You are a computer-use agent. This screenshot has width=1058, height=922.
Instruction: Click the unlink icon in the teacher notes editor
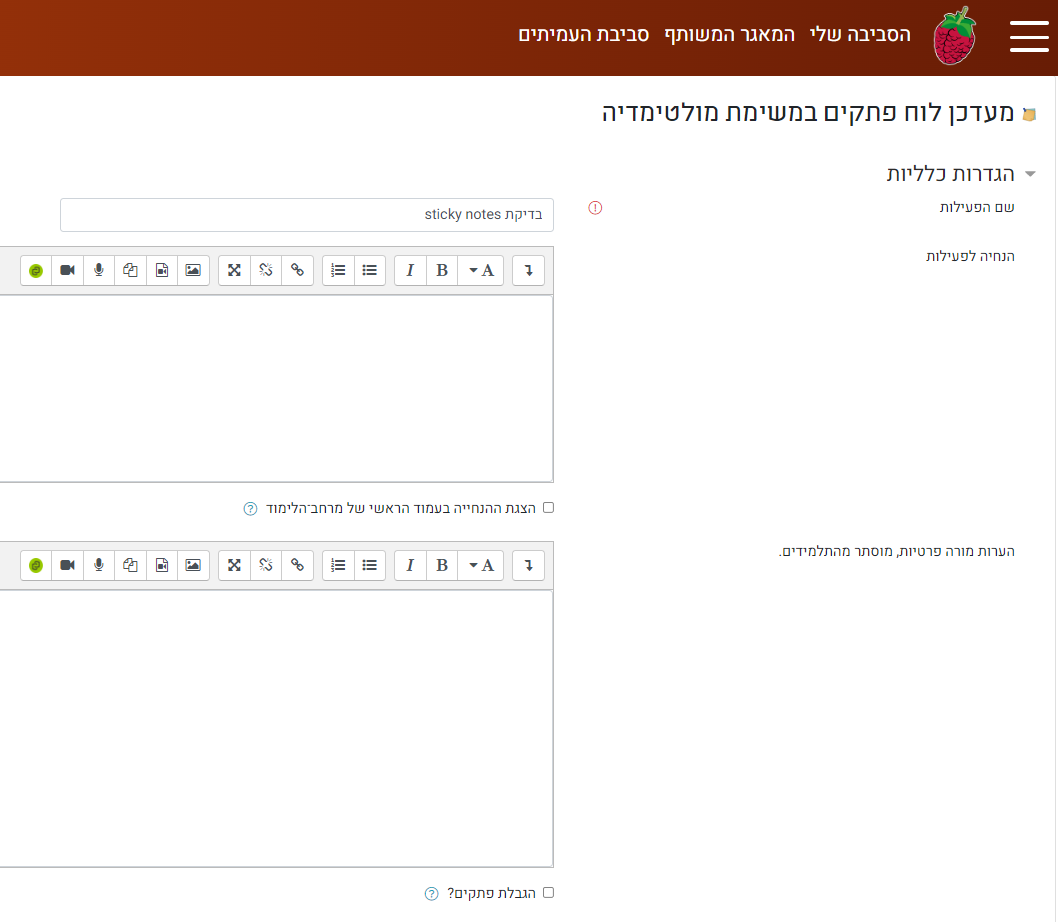pyautogui.click(x=265, y=565)
